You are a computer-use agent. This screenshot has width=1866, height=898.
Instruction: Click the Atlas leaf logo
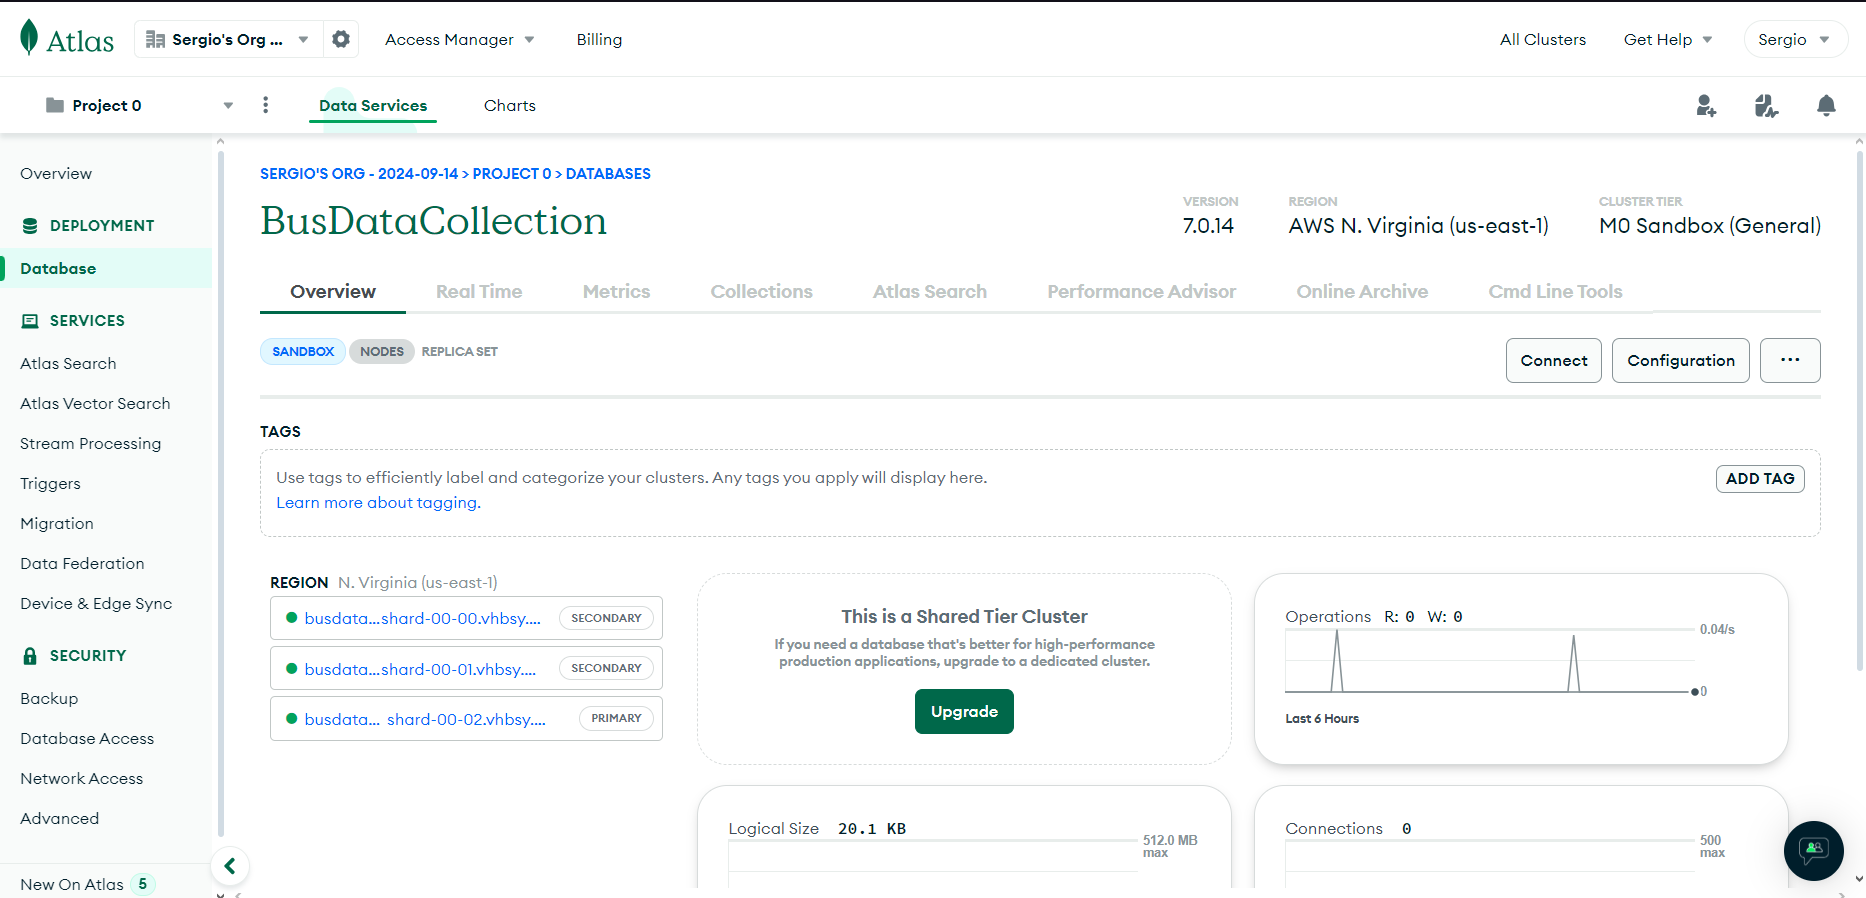pos(30,38)
